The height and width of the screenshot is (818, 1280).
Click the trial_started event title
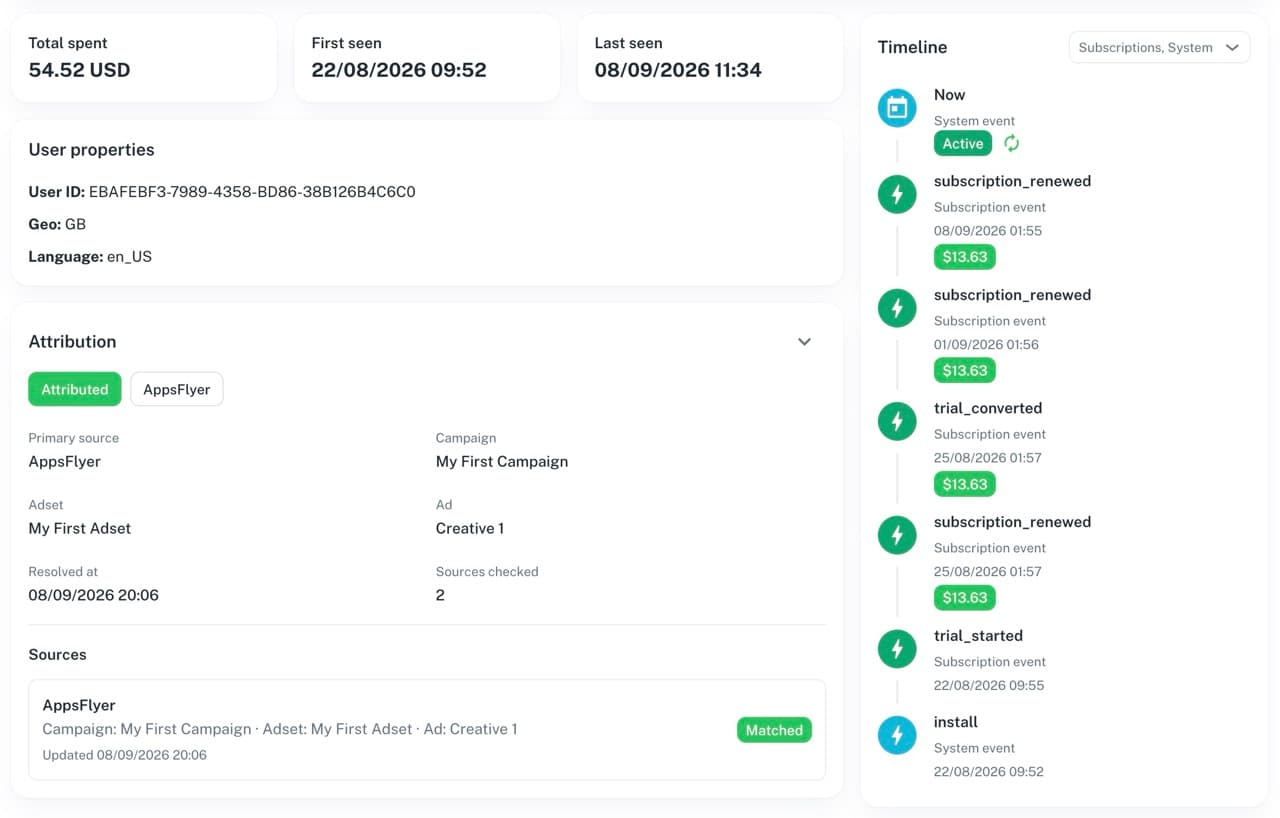[x=978, y=636]
